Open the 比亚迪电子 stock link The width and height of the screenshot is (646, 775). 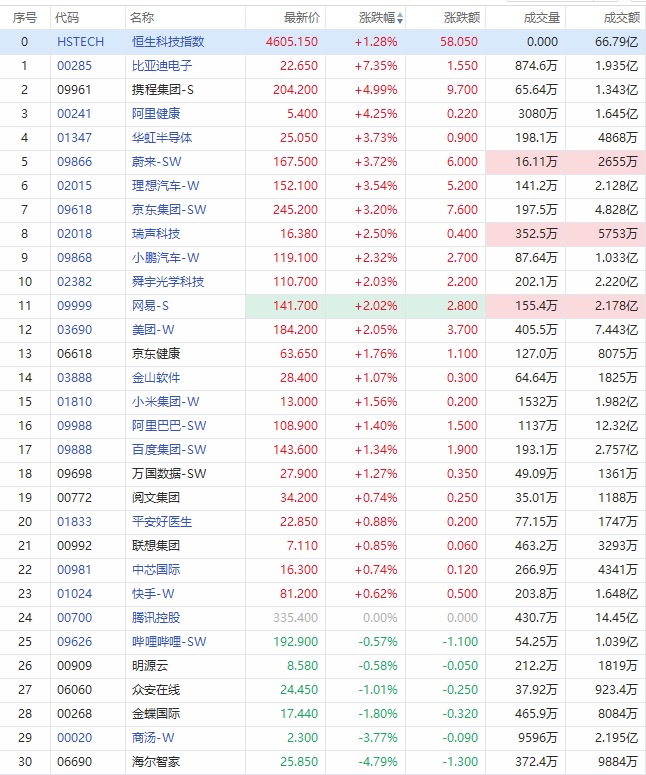(162, 66)
